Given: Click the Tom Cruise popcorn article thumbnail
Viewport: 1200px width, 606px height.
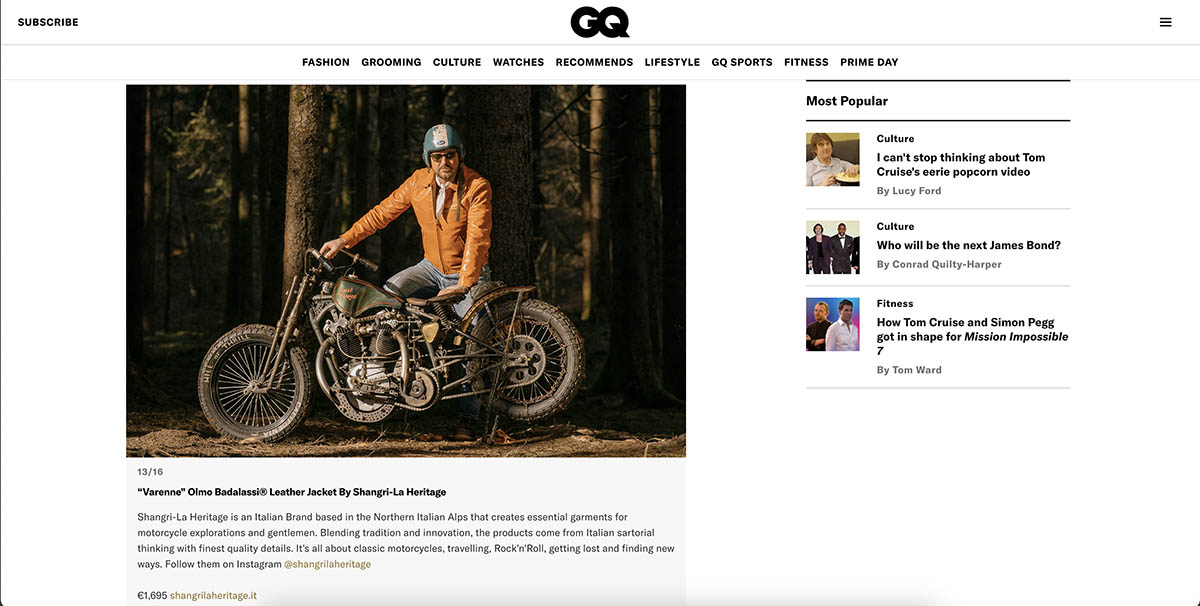Looking at the screenshot, I should 833,159.
